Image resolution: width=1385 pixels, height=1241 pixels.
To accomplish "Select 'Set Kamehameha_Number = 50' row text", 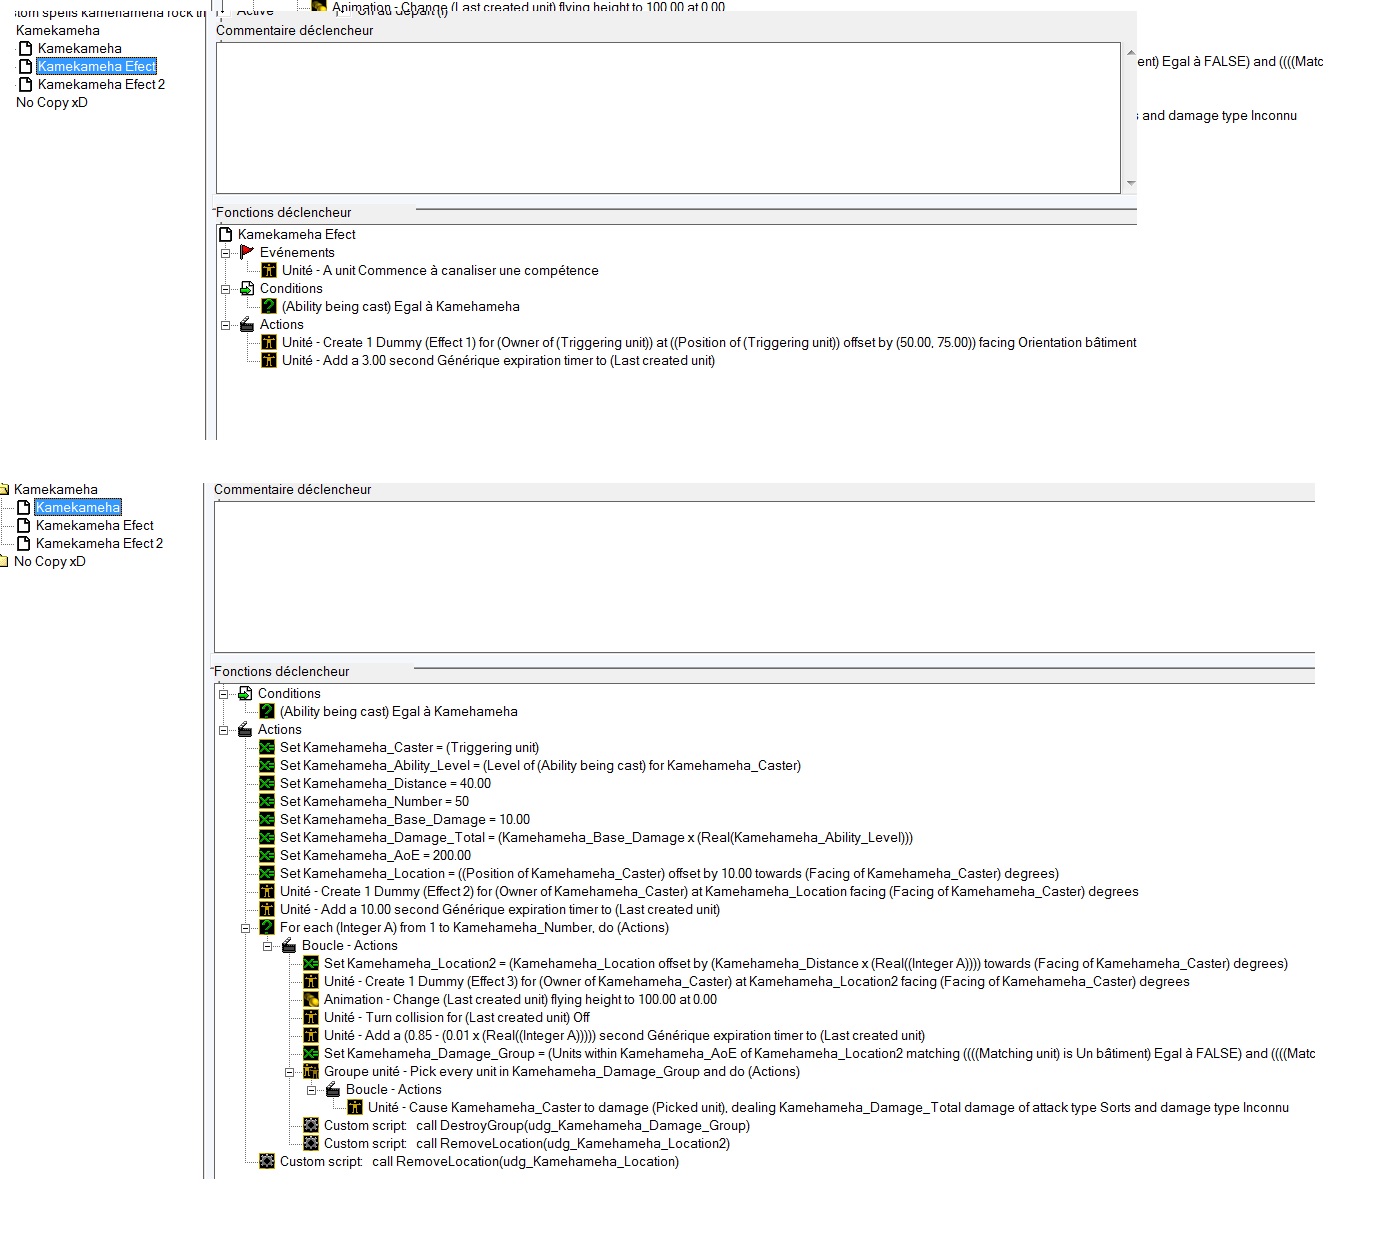I will (x=374, y=801).
